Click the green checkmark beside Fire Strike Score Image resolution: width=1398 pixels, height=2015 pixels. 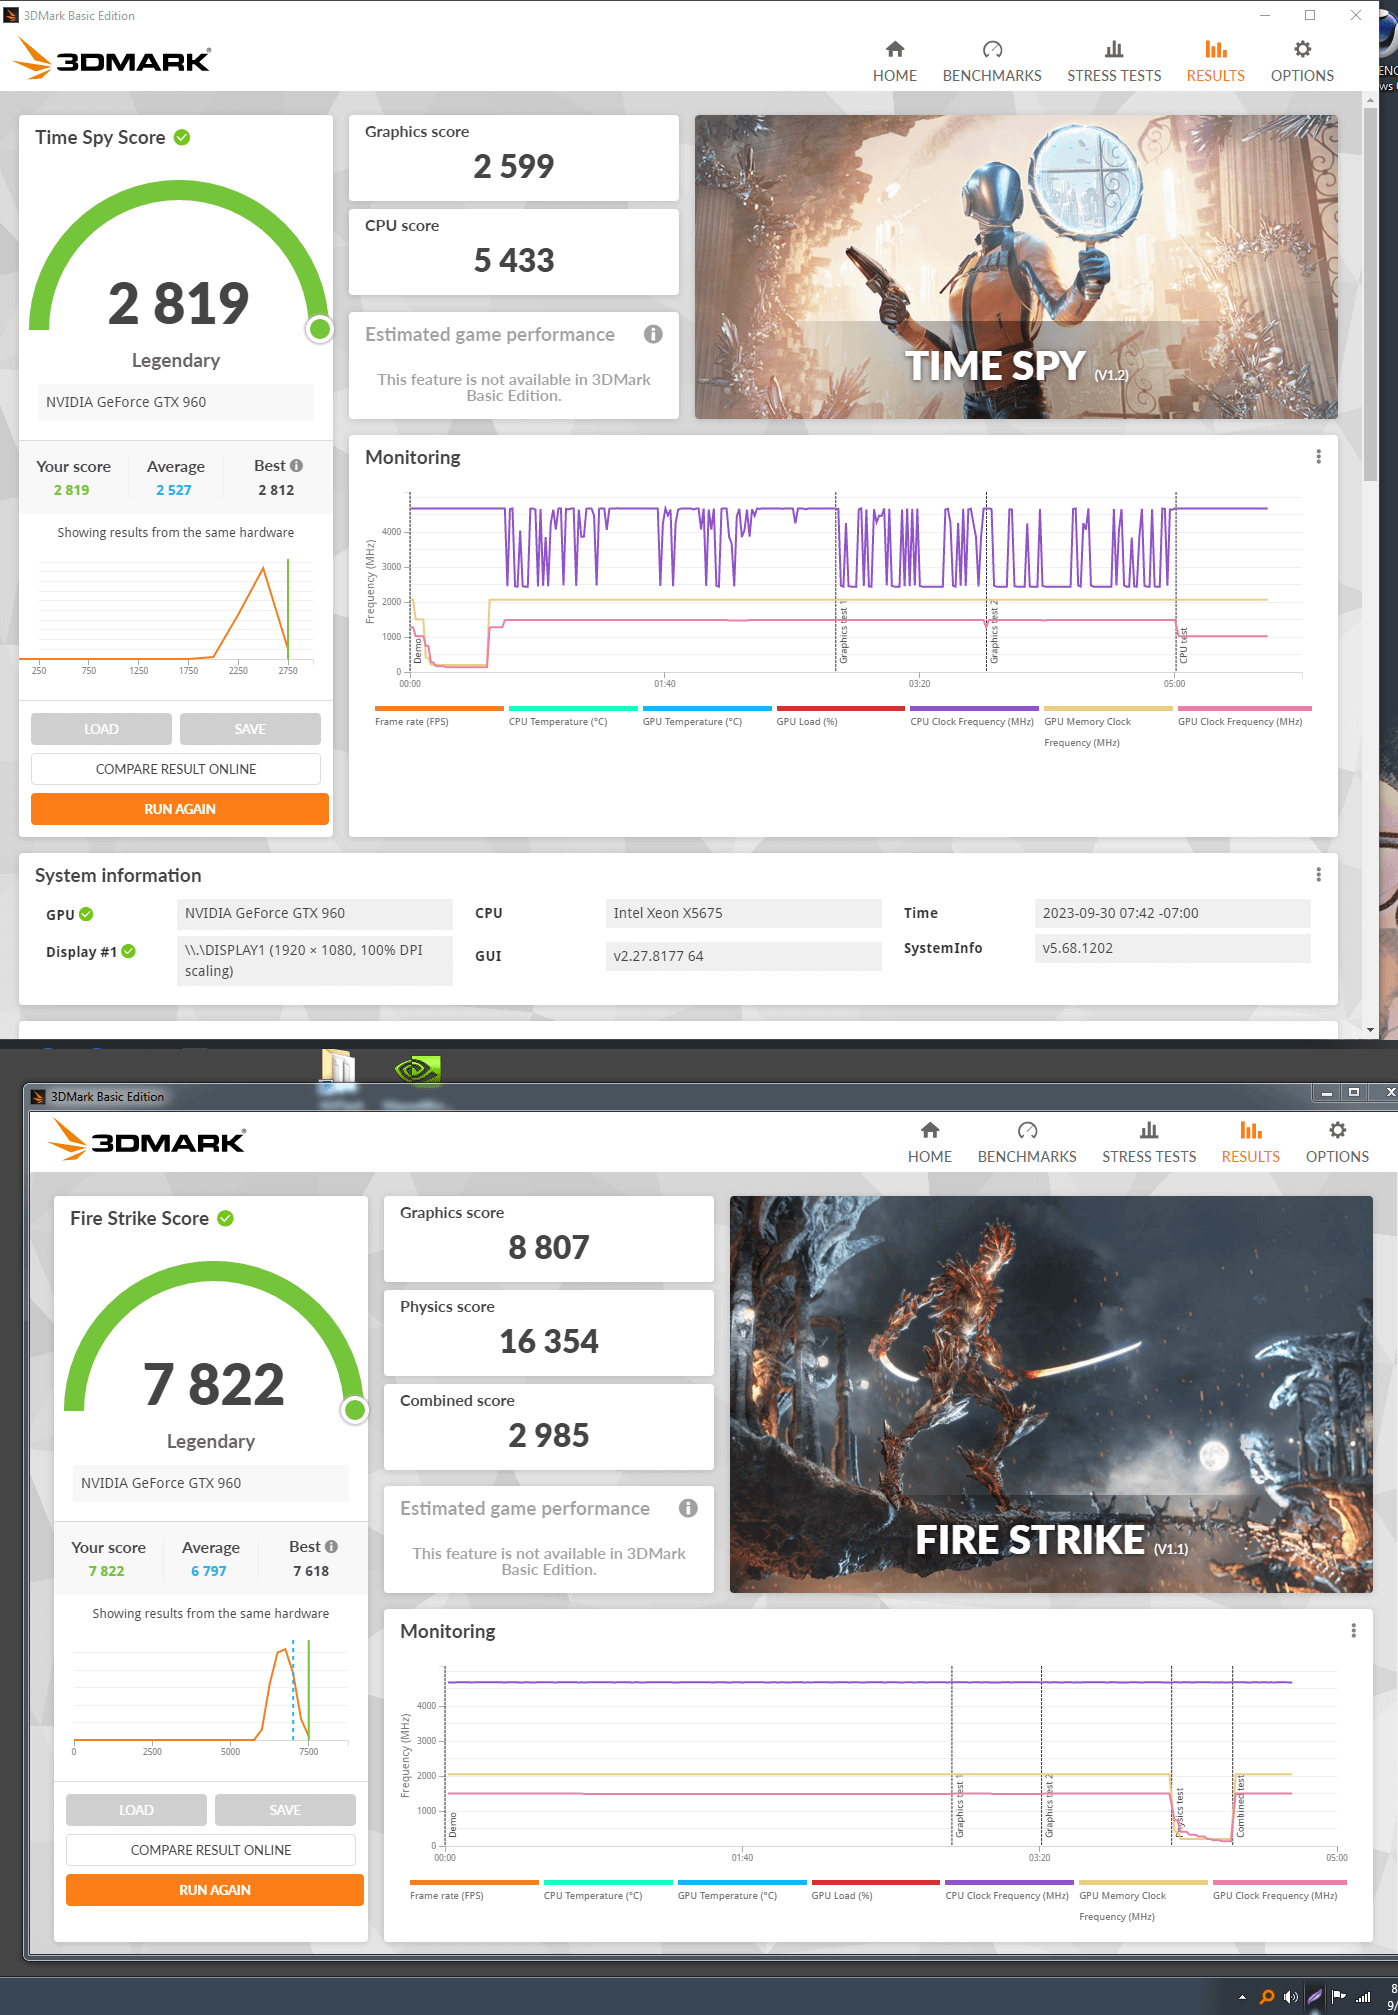(225, 1218)
